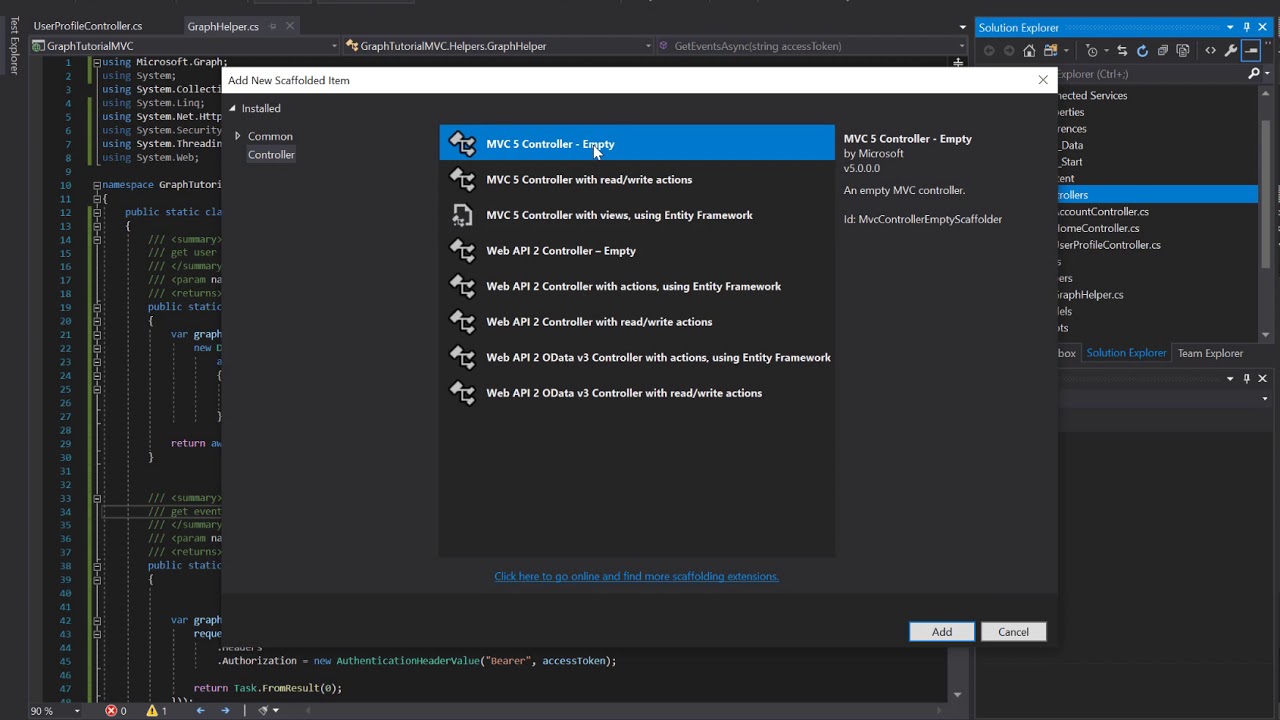The image size is (1280, 720).
Task: Open UserProfileController.cs in Solution Explorer
Action: (1109, 244)
